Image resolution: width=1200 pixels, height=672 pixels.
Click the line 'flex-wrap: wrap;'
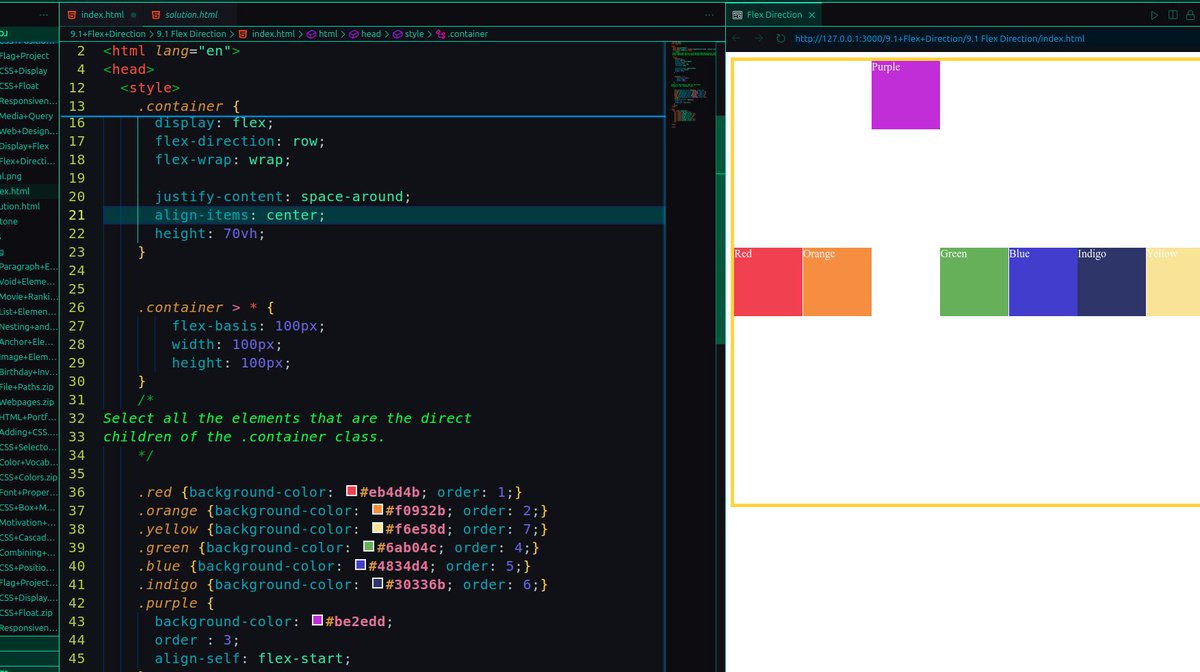click(223, 160)
